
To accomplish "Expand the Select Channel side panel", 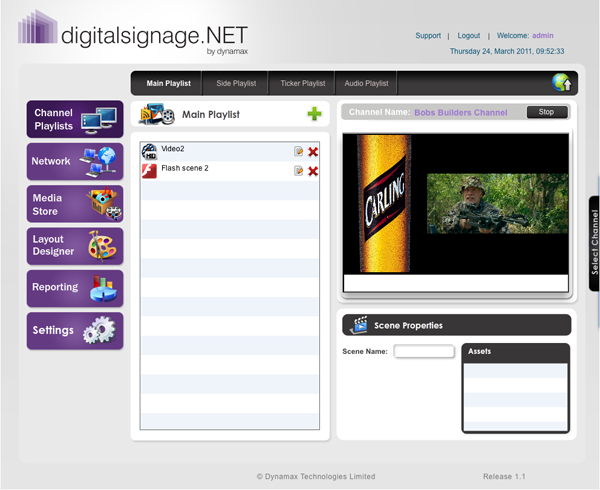I will [594, 243].
